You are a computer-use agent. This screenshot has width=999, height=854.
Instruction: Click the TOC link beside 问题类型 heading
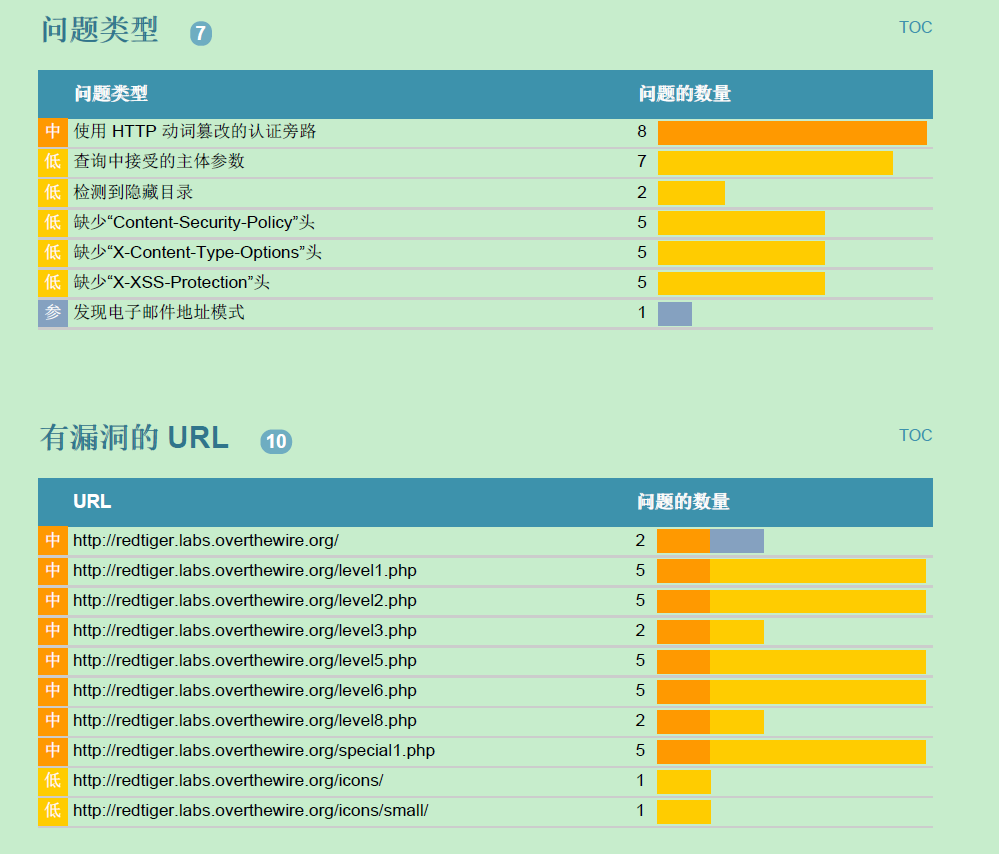[915, 27]
